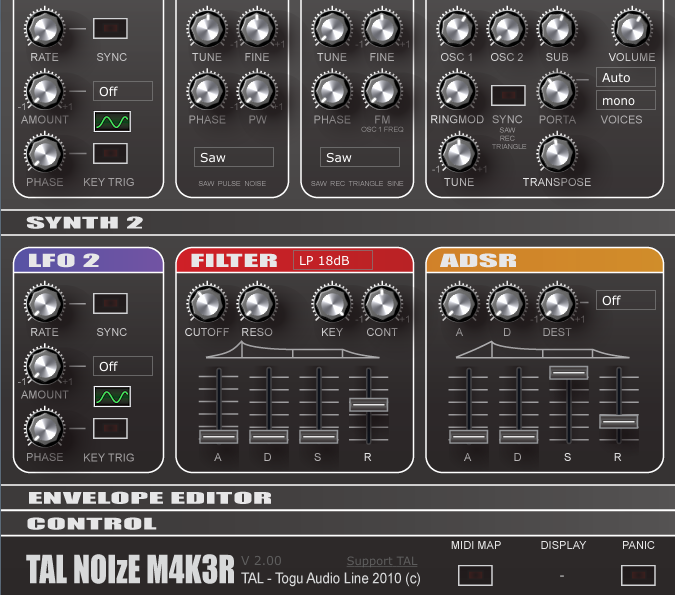The image size is (675, 595).
Task: Click the filter envelope S slider
Action: (318, 437)
